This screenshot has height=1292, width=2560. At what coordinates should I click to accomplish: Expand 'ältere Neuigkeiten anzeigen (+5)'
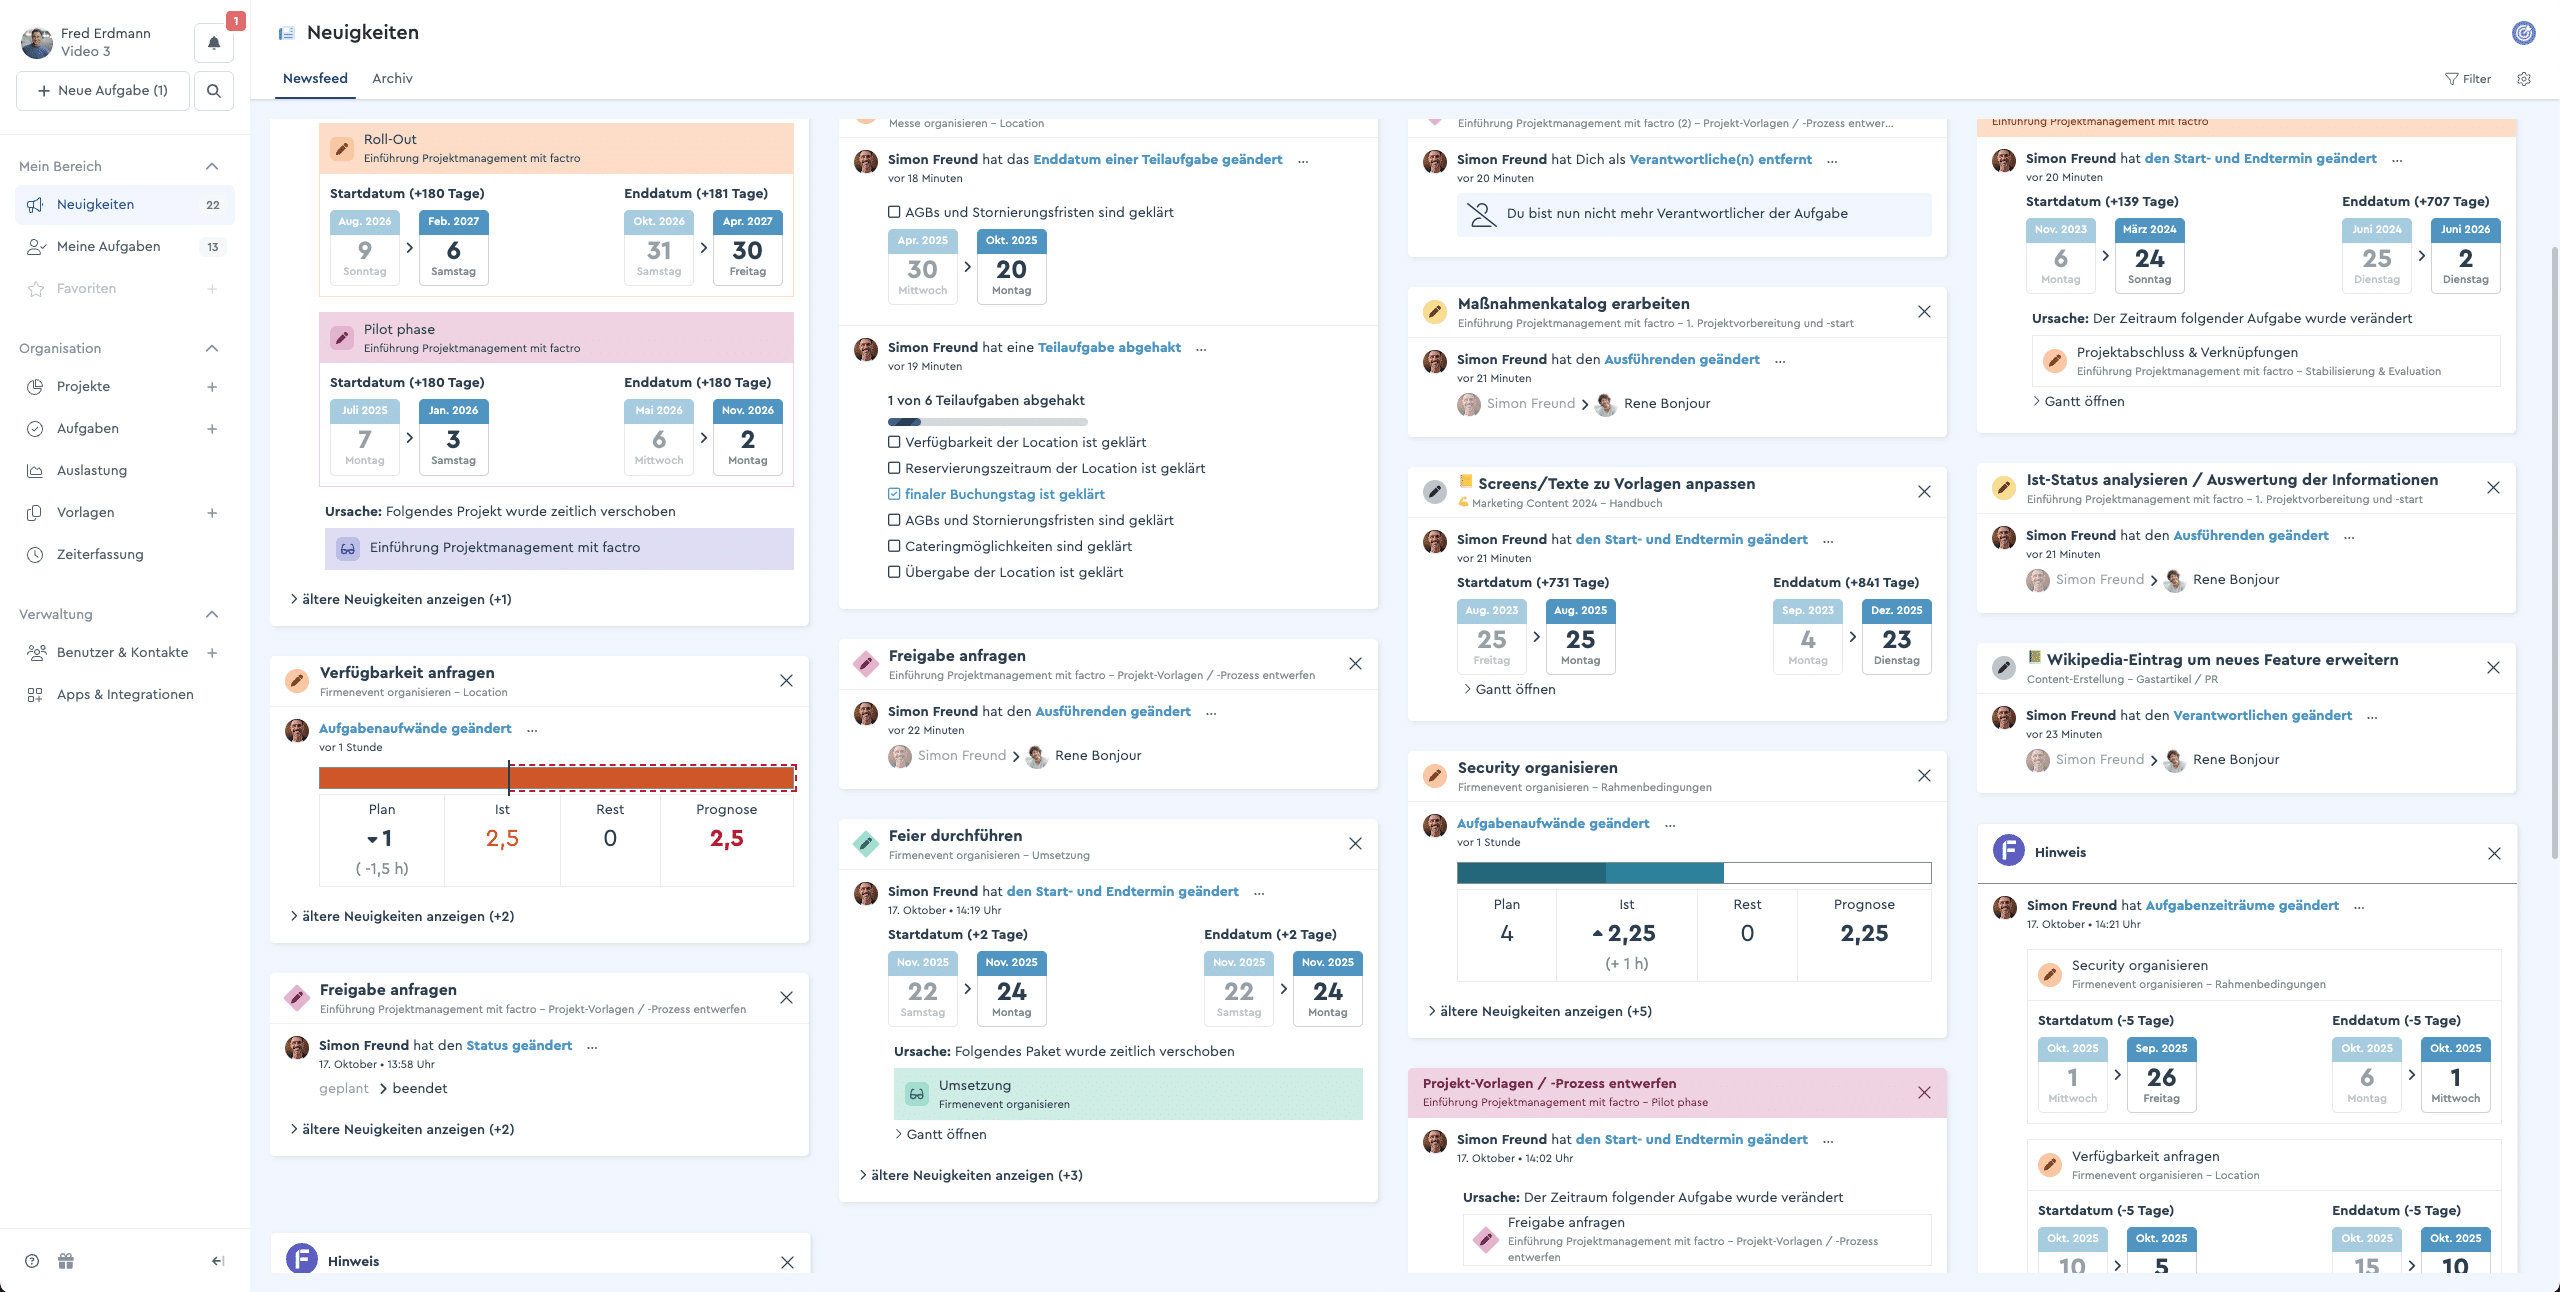[1539, 1011]
